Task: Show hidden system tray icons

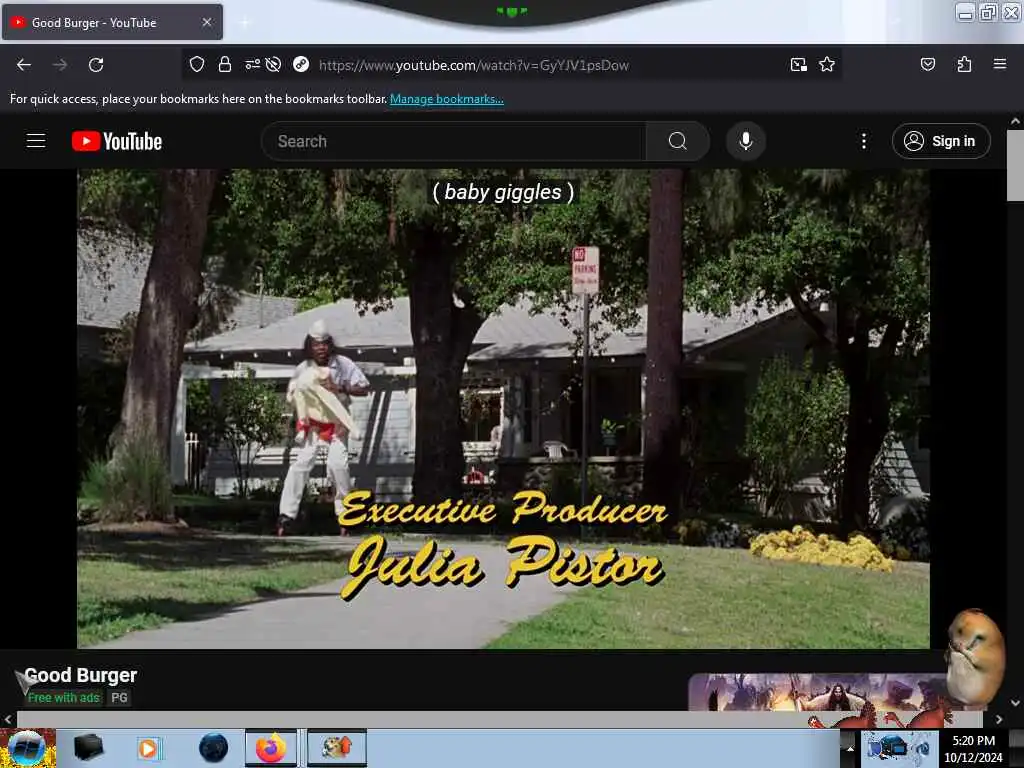Action: click(x=850, y=748)
